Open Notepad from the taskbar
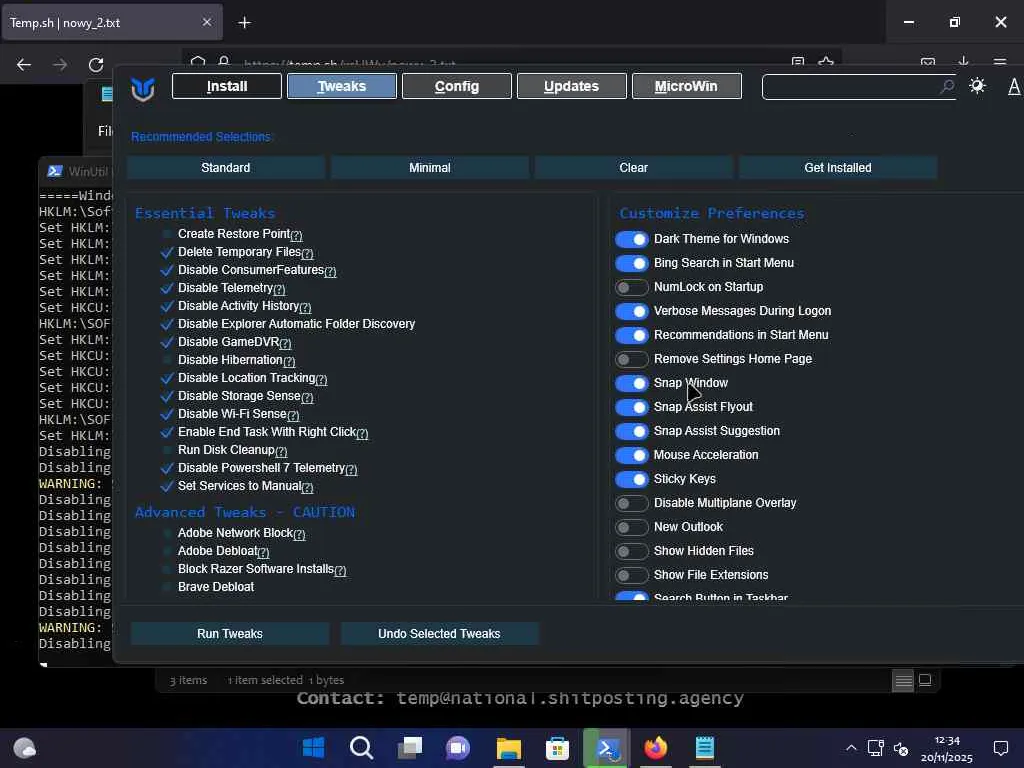The image size is (1024, 768). pyautogui.click(x=705, y=748)
